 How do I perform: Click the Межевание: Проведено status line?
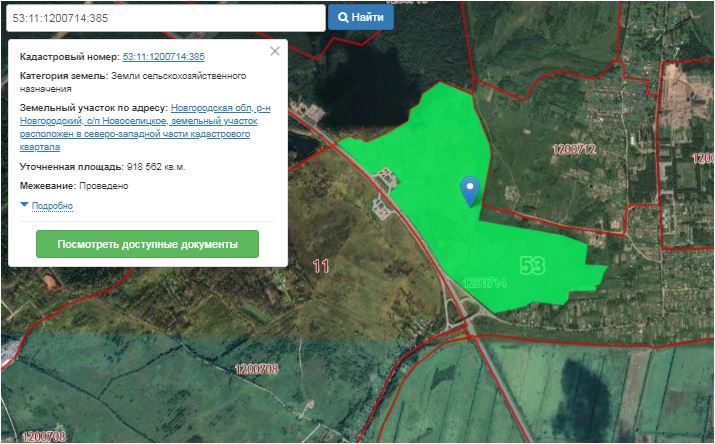(75, 186)
